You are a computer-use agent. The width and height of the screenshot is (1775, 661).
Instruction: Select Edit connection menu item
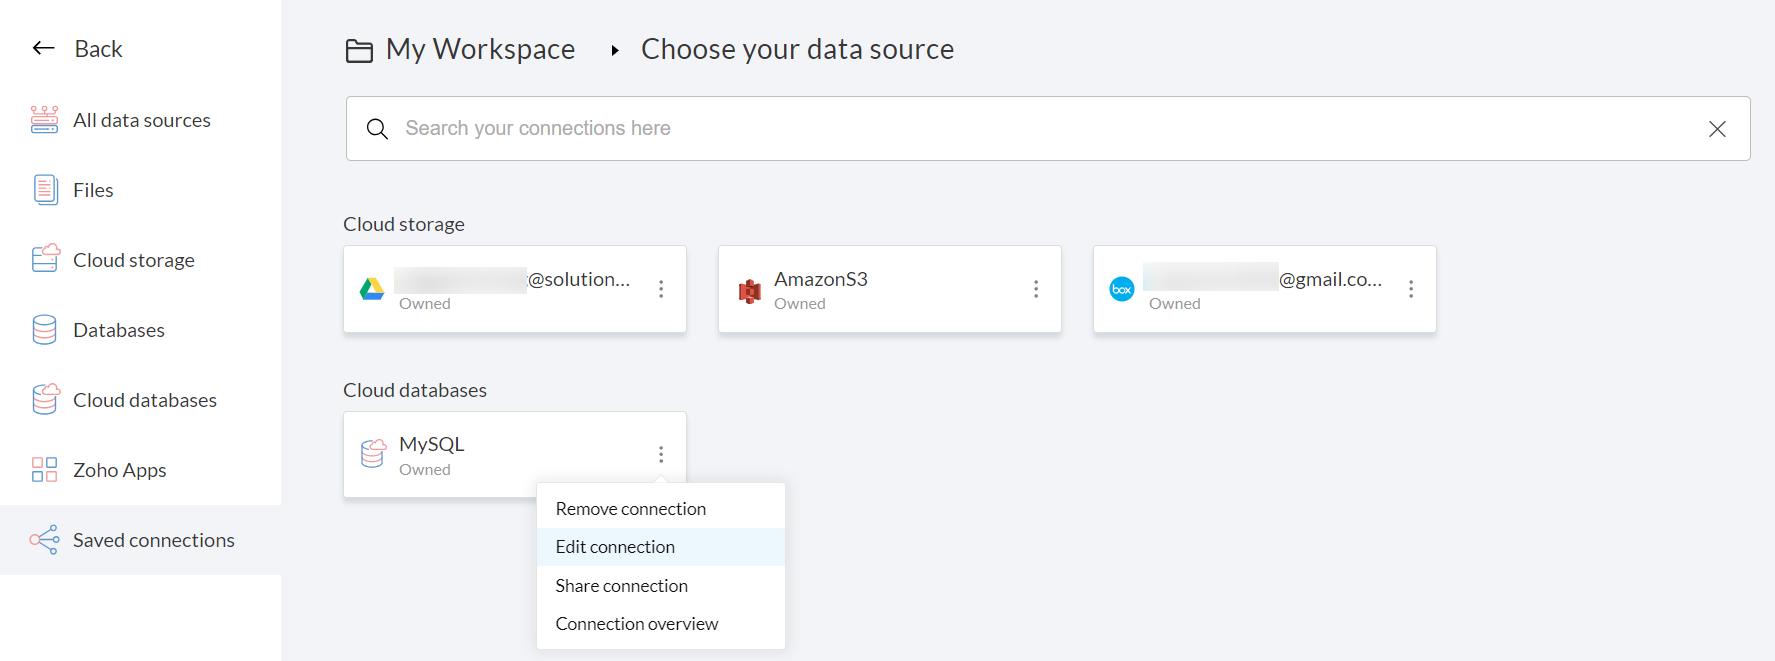pos(615,547)
